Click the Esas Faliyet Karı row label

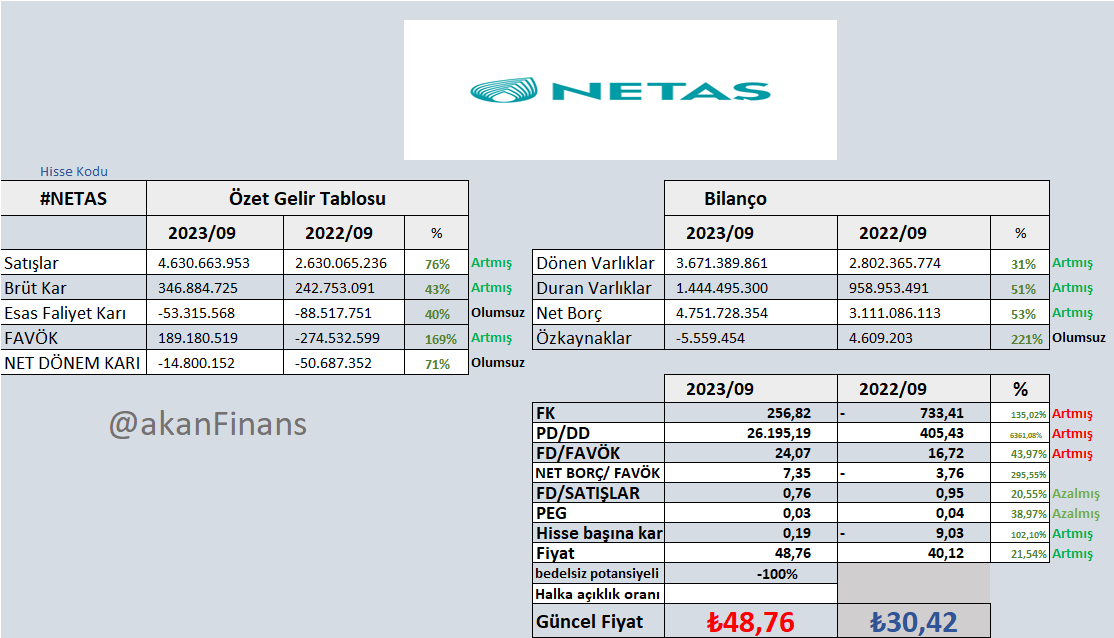point(74,313)
